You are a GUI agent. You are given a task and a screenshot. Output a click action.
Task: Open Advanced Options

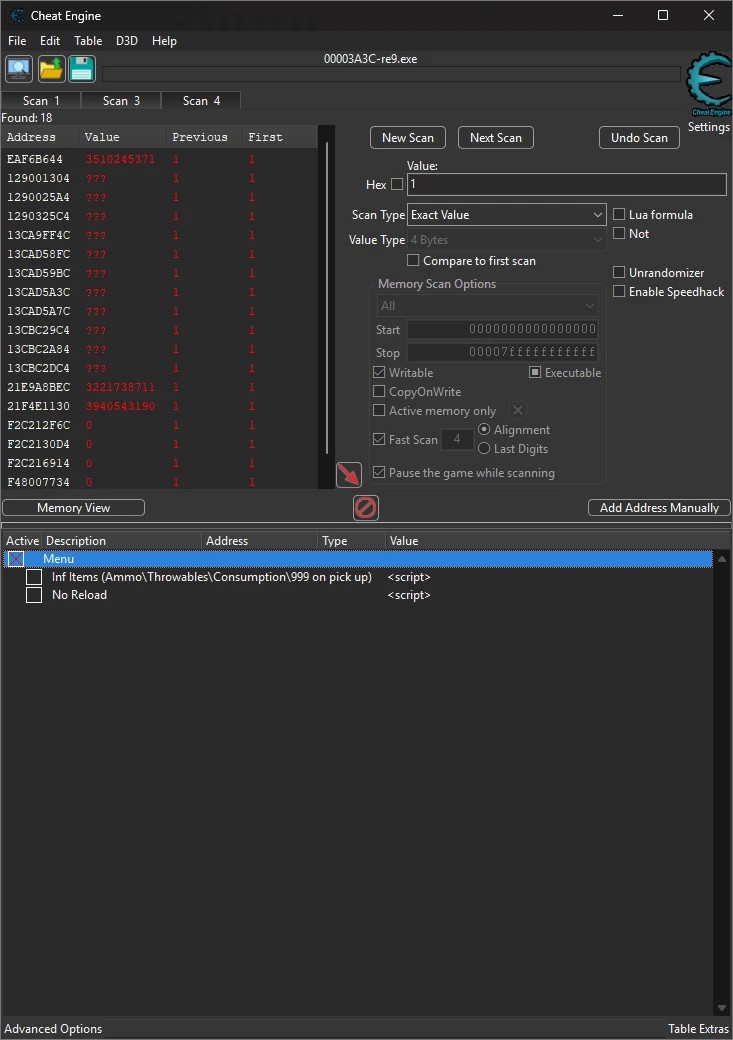(x=53, y=1029)
